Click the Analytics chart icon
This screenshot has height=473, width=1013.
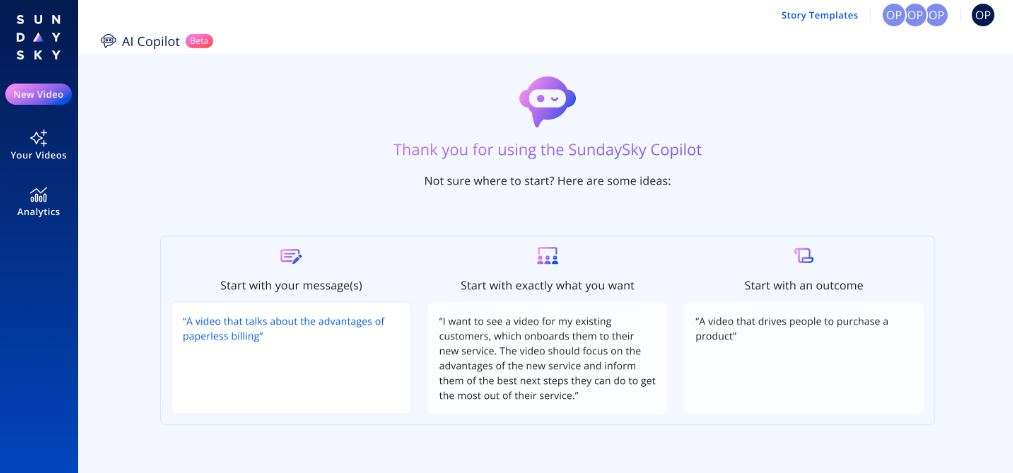(38, 194)
